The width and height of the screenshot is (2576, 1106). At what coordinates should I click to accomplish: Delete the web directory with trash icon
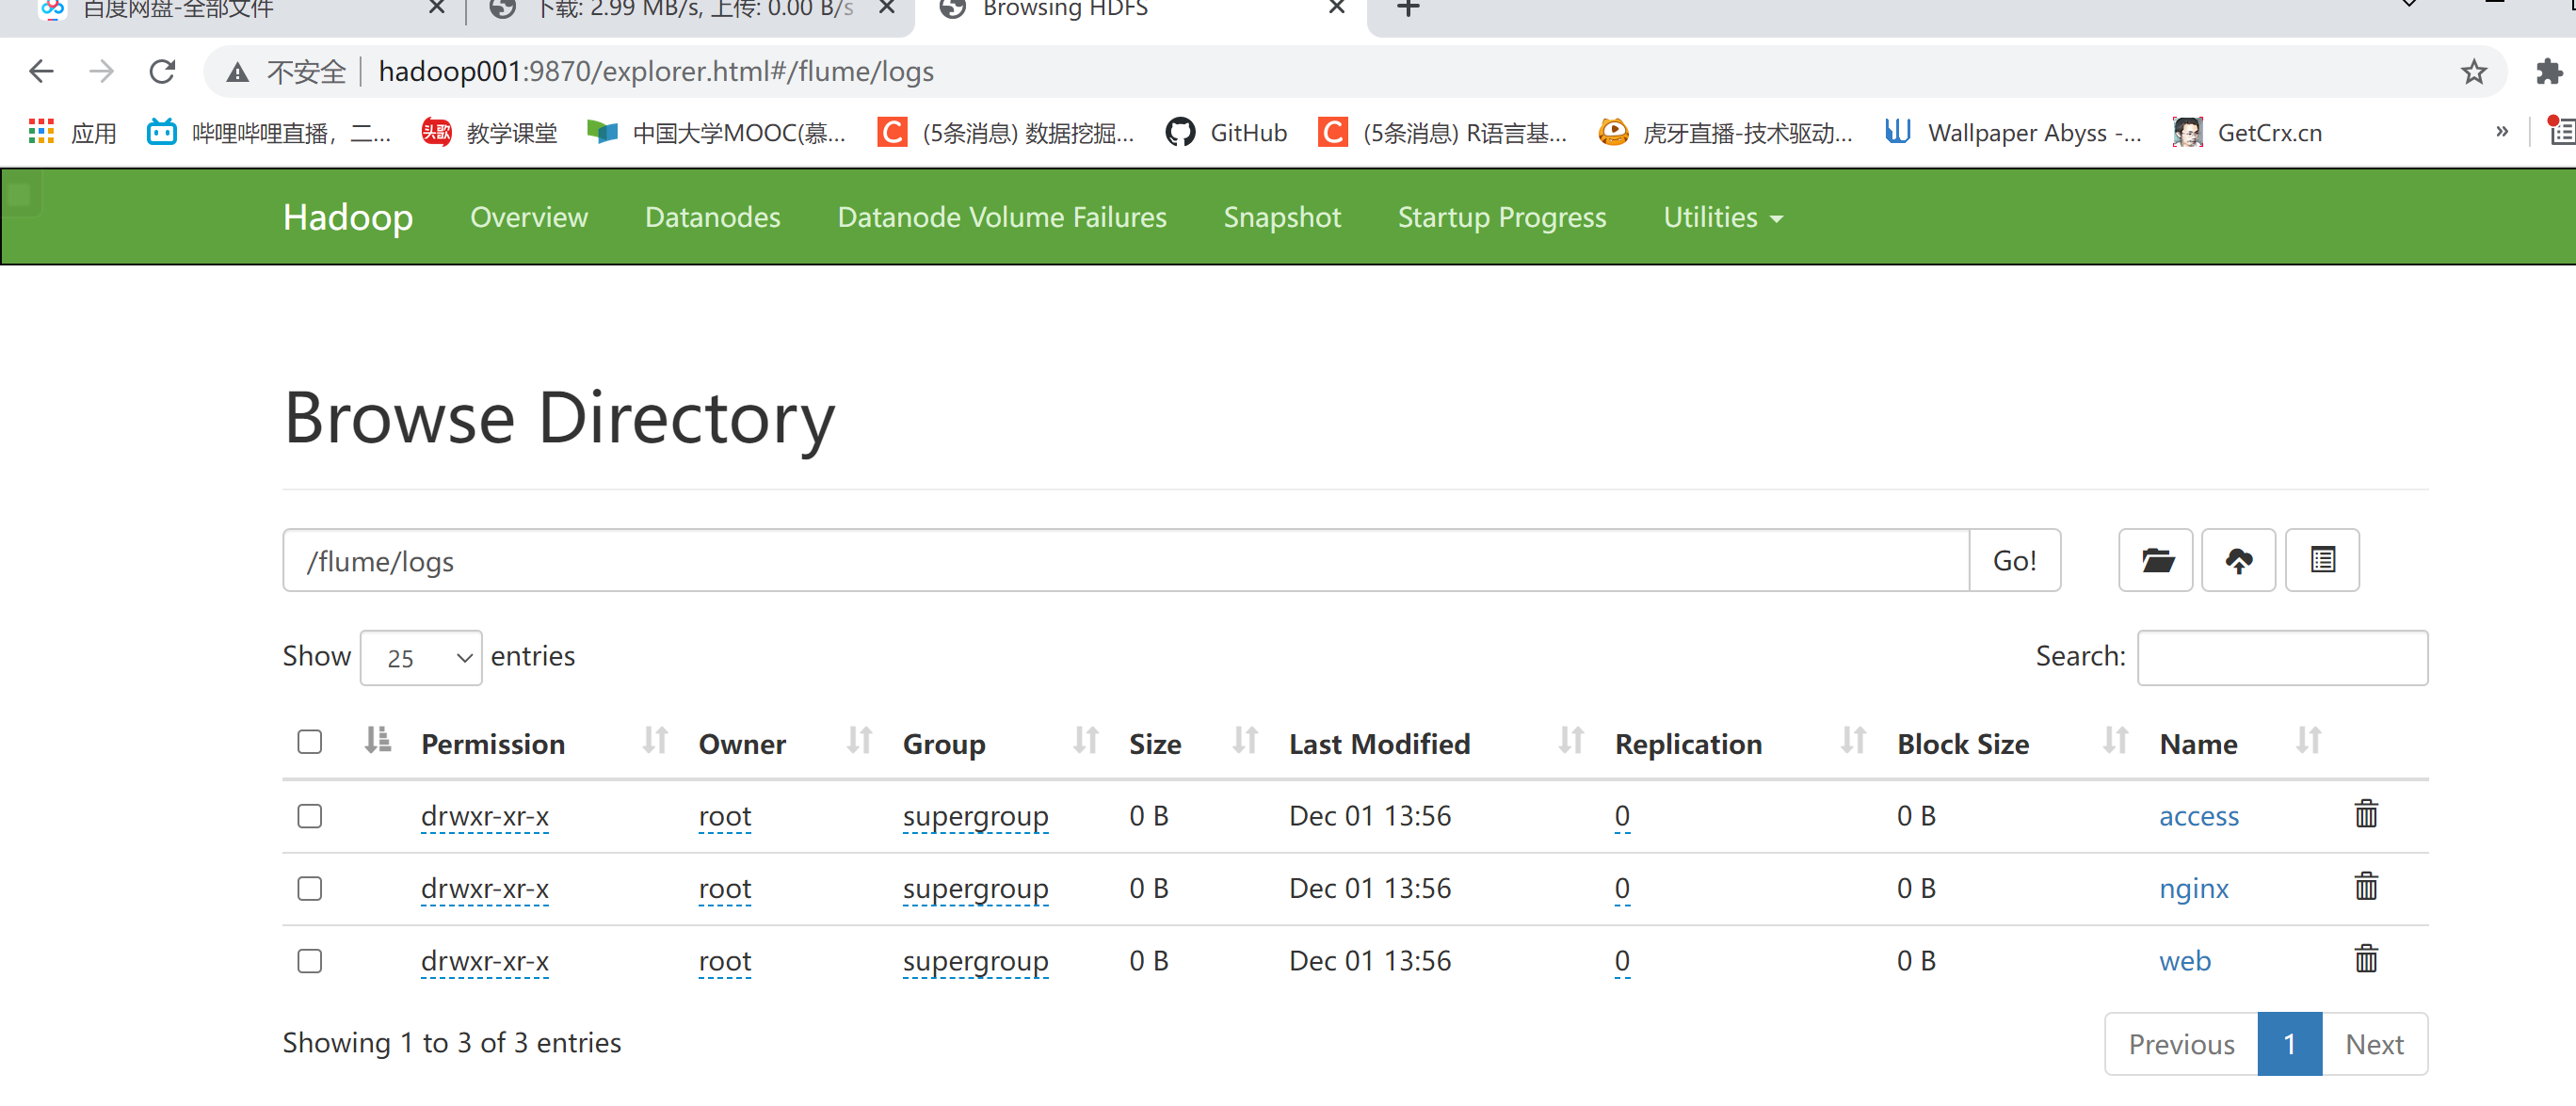coord(2365,960)
